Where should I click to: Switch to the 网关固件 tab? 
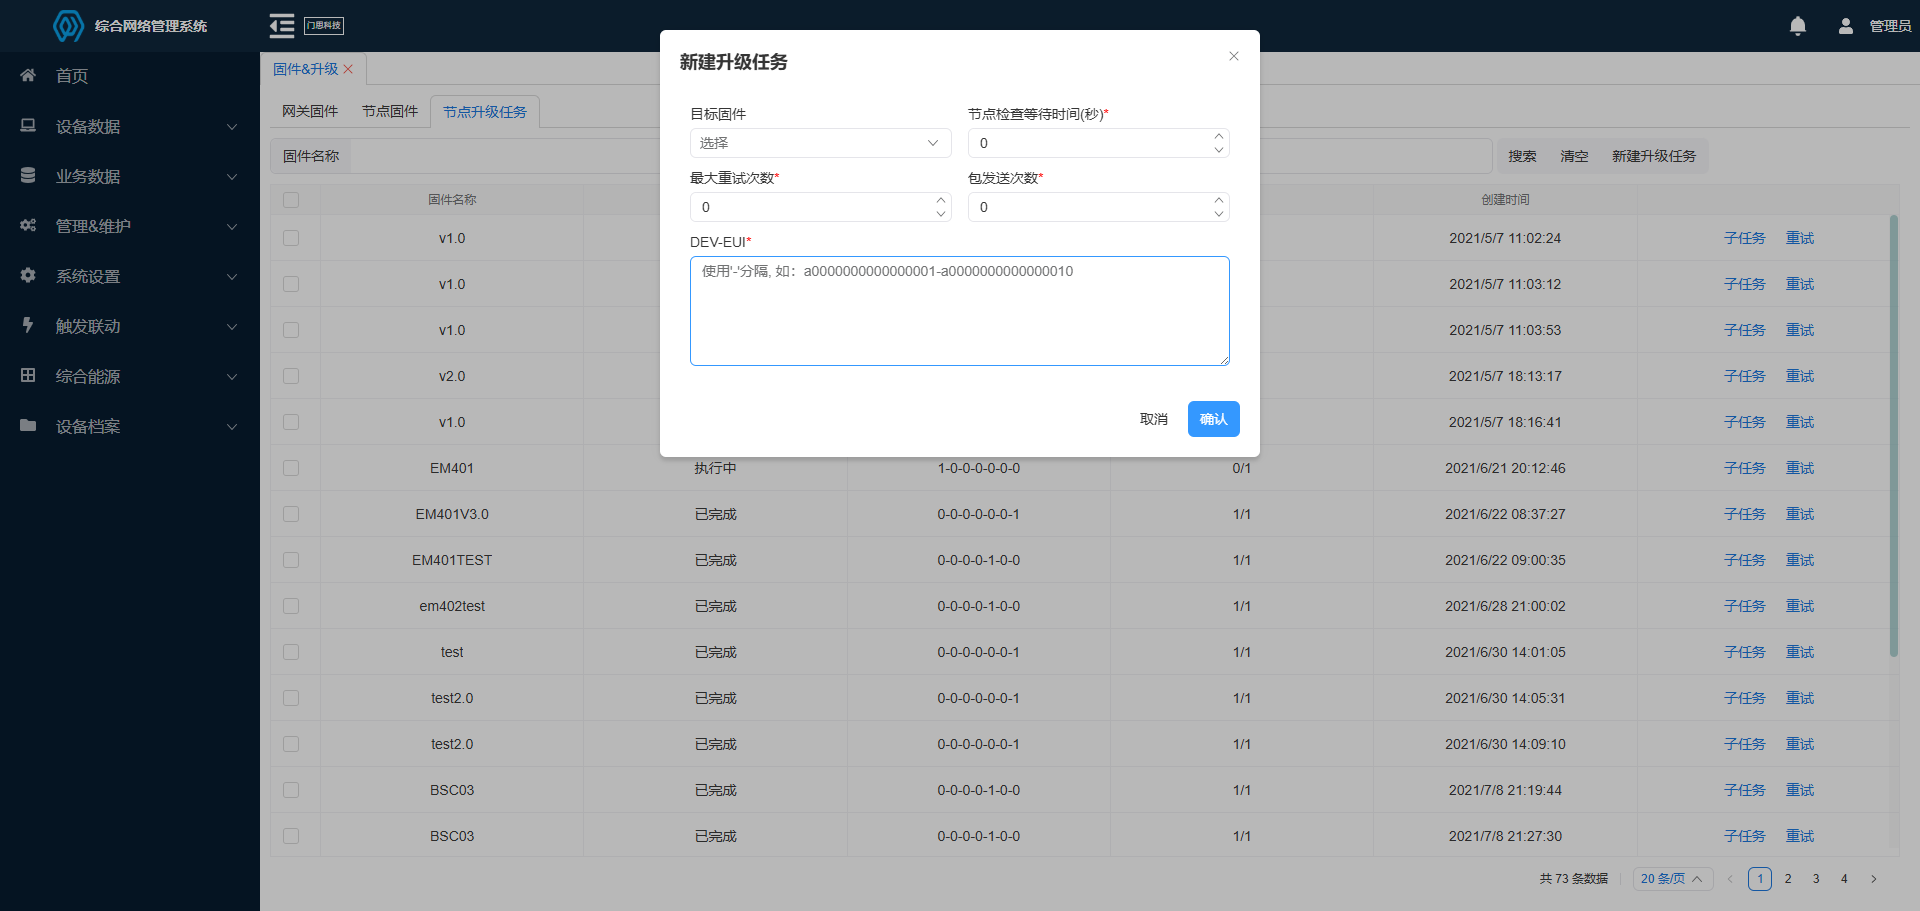(310, 112)
